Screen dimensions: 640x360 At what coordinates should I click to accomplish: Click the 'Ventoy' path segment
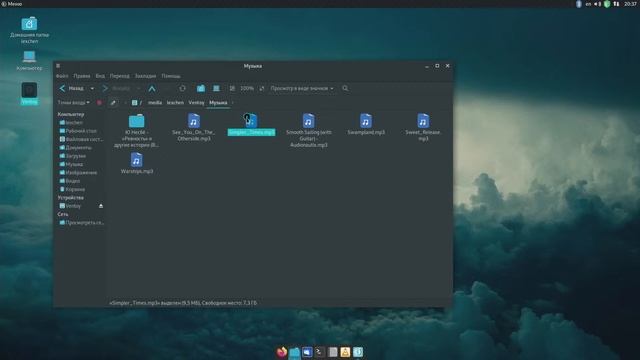pyautogui.click(x=196, y=102)
